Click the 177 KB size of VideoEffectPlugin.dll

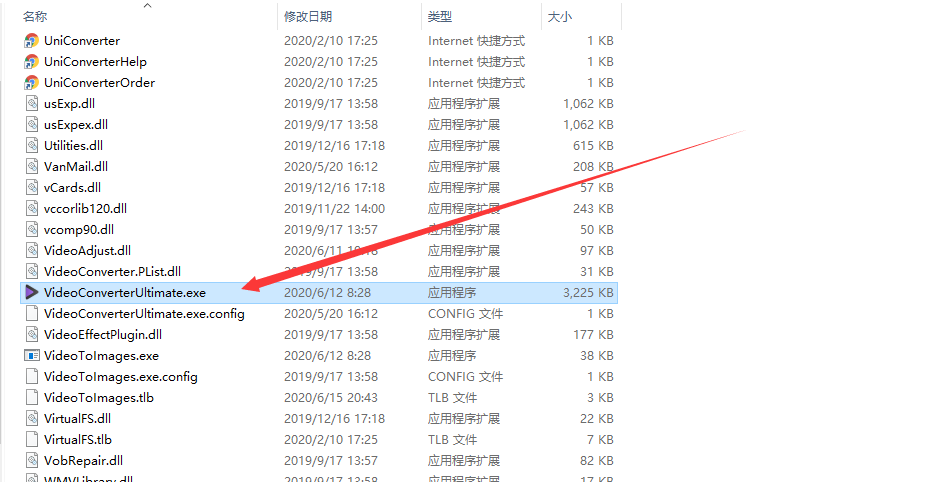tap(593, 335)
